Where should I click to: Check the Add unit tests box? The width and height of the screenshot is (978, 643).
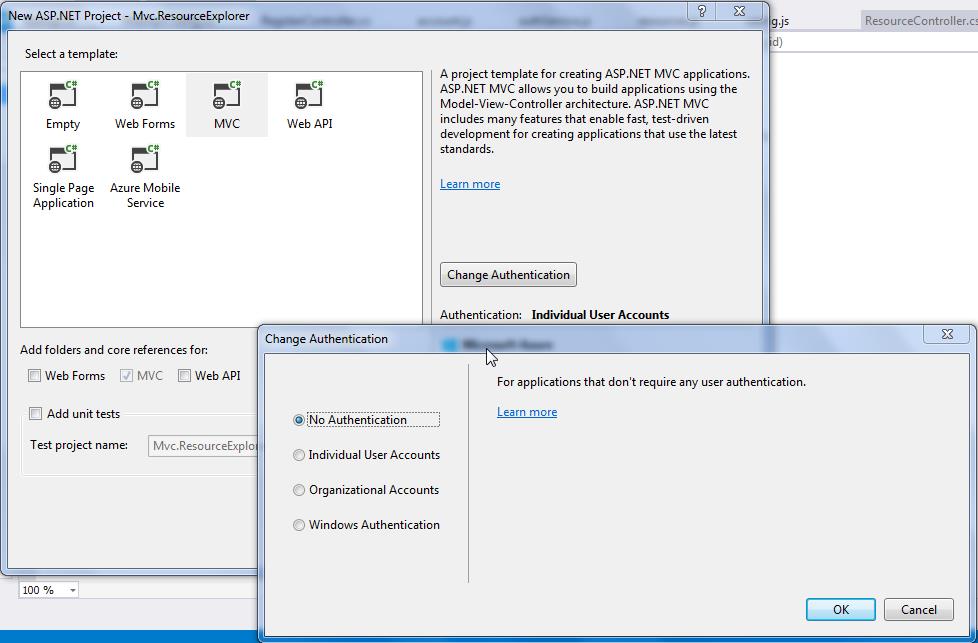click(x=36, y=413)
